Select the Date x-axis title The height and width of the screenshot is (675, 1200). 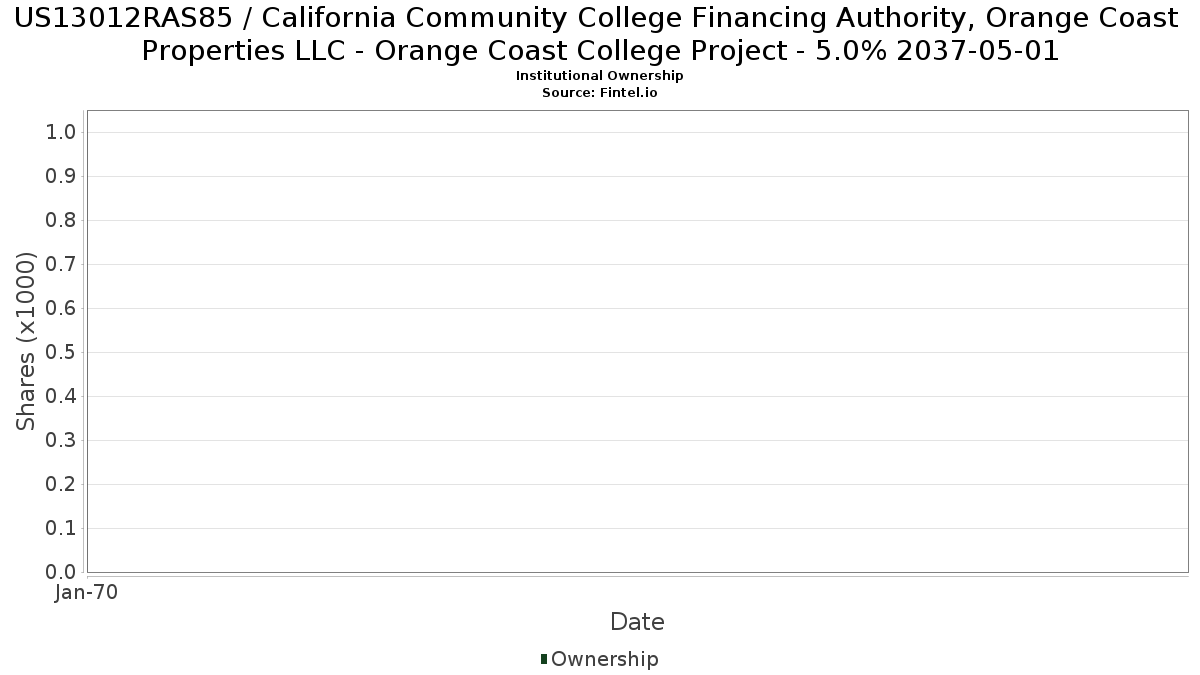point(637,622)
